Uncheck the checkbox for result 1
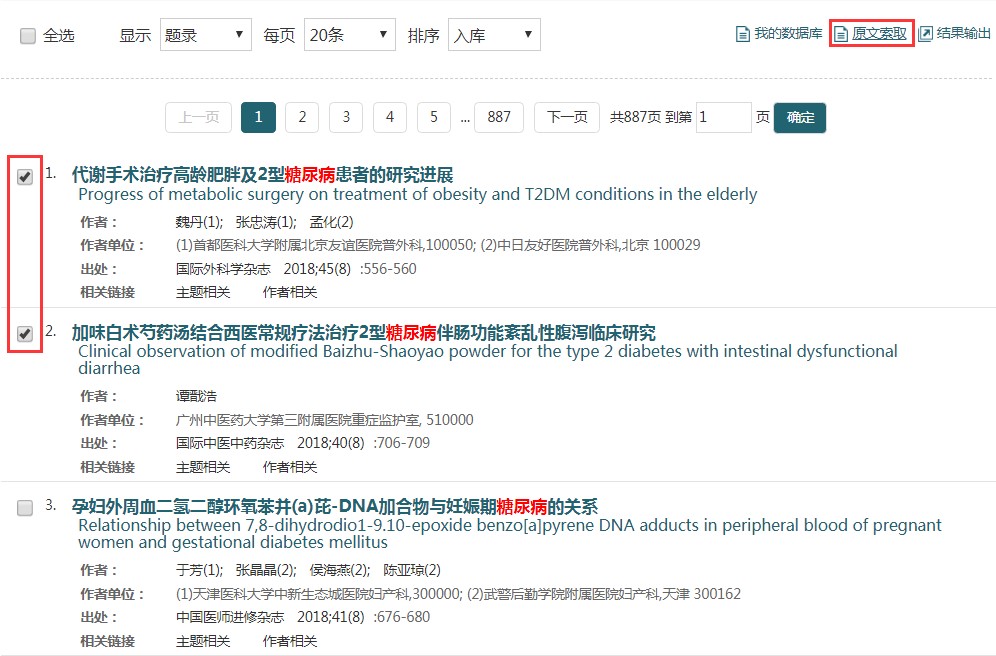Viewport: 996px width, 656px height. (25, 177)
